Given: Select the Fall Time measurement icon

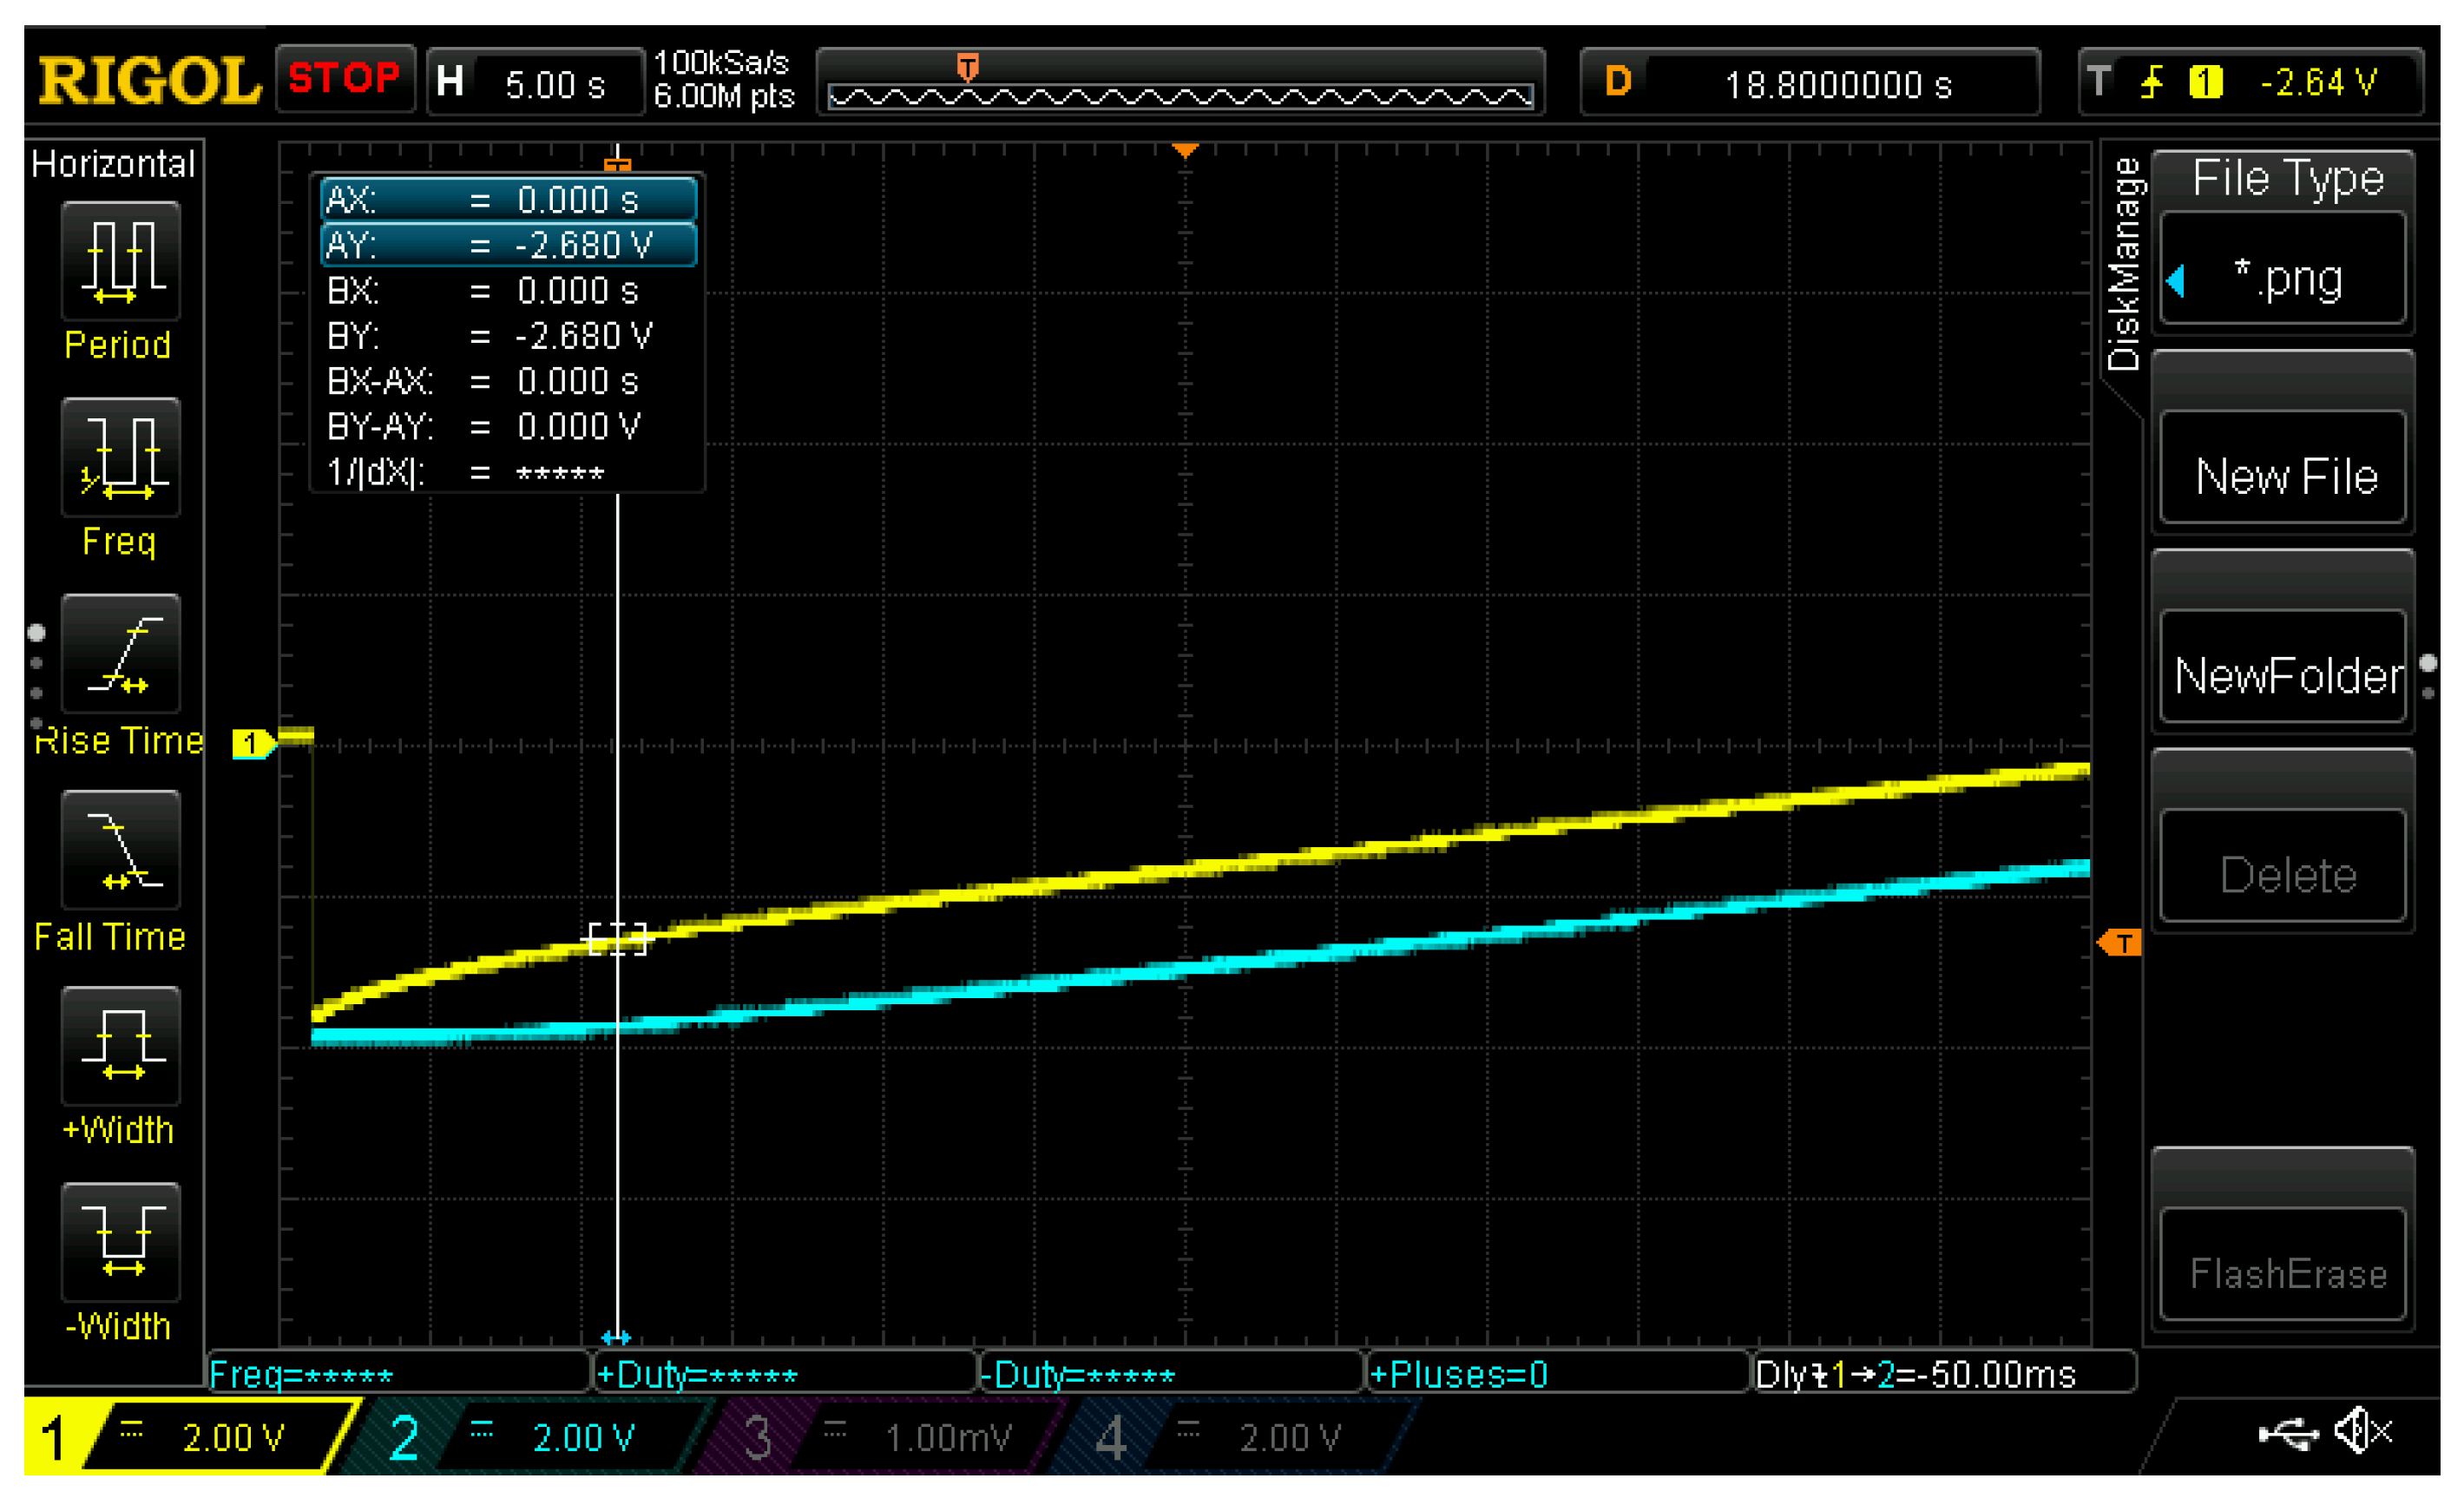Looking at the screenshot, I should (x=121, y=851).
